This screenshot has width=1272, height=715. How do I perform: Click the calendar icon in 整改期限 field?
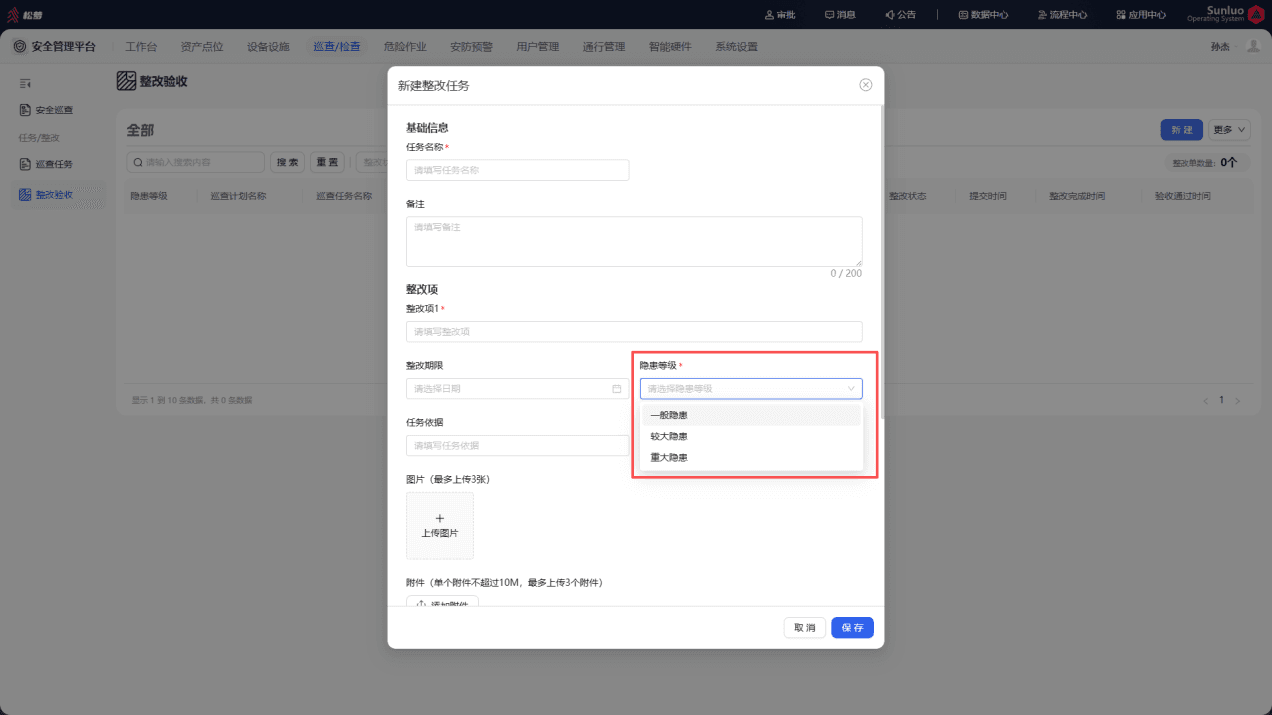tap(617, 389)
